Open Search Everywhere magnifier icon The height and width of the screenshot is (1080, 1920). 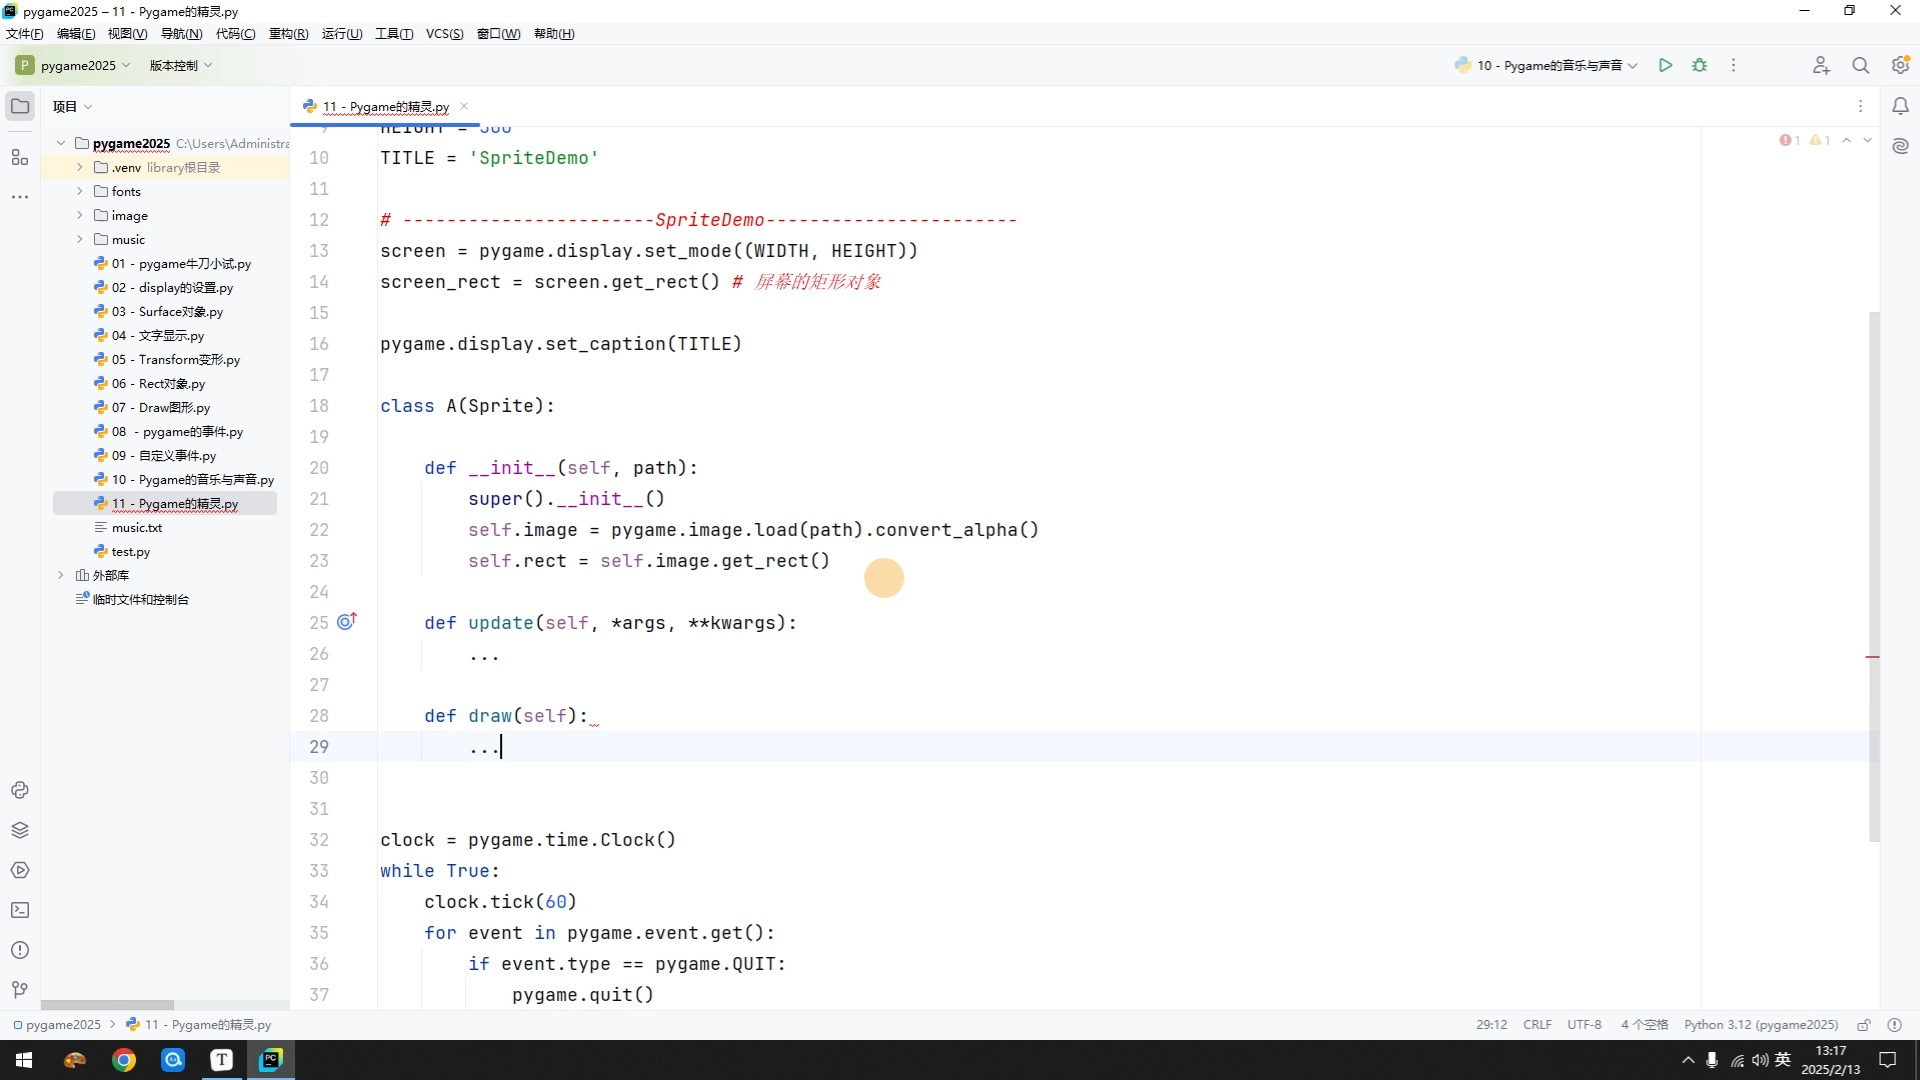tap(1860, 65)
